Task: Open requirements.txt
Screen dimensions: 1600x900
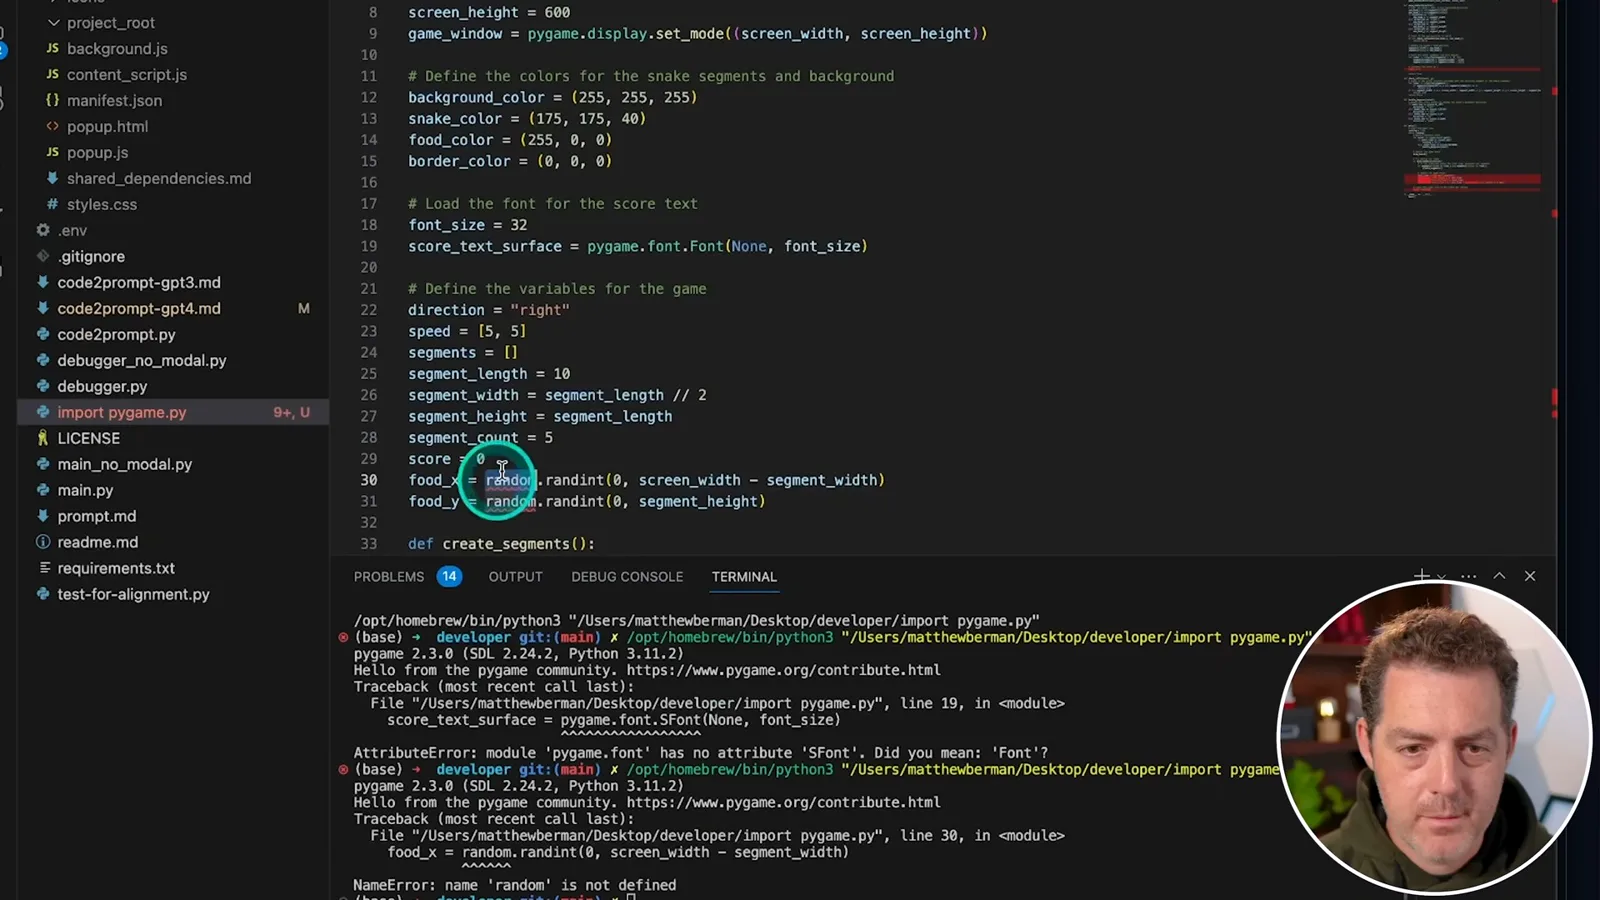Action: 116,568
